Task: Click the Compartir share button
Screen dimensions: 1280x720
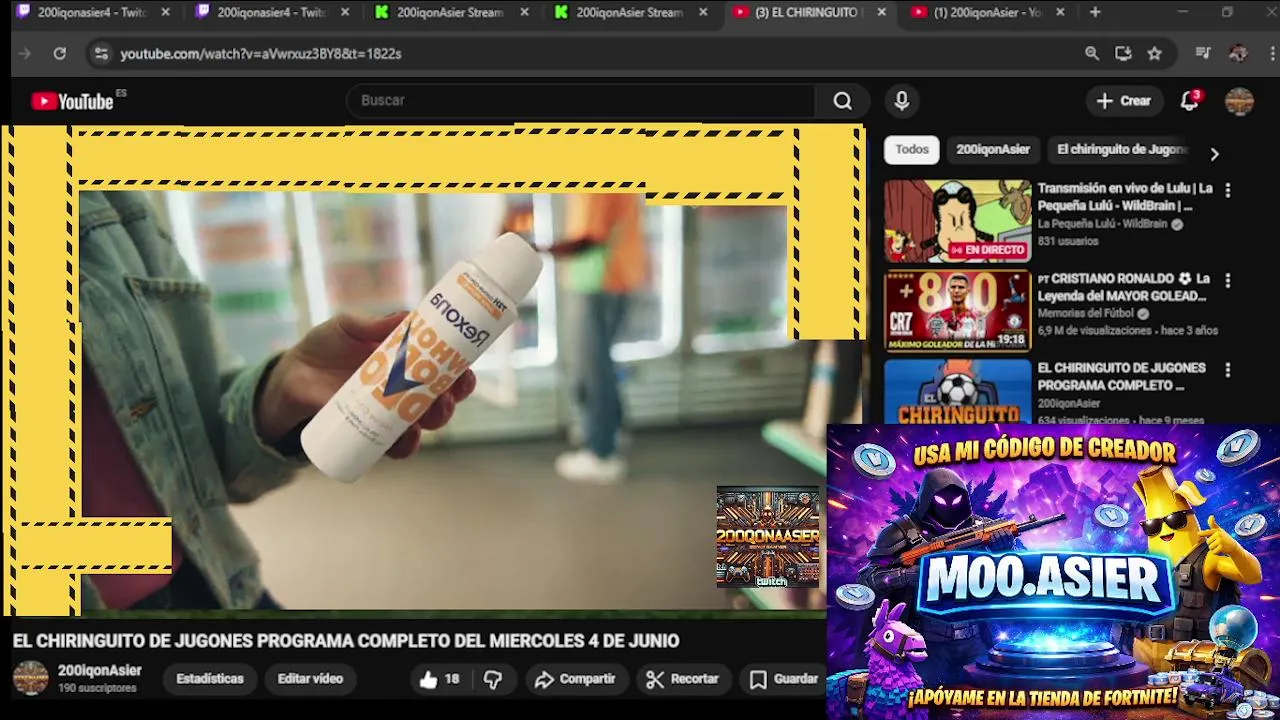Action: pos(575,679)
